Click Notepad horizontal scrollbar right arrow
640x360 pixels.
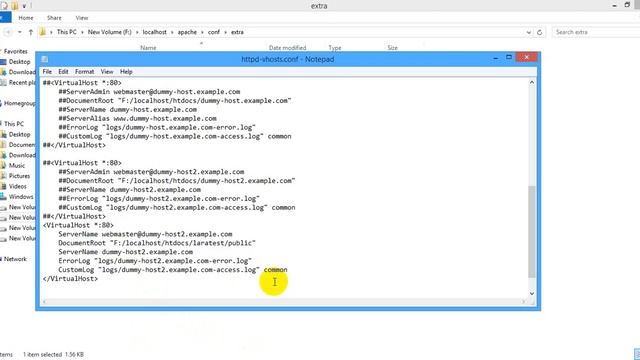click(x=524, y=302)
